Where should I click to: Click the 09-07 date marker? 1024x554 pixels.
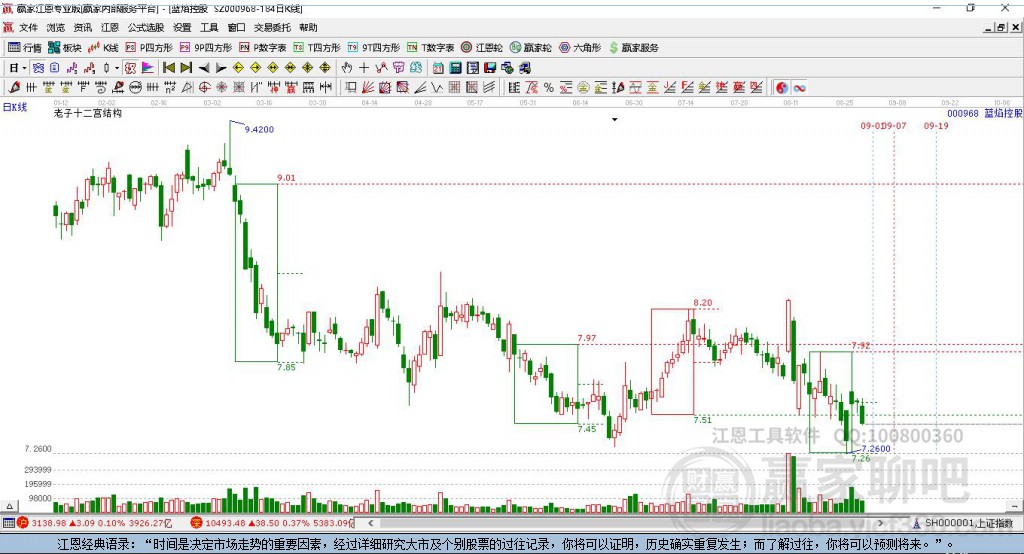[895, 125]
